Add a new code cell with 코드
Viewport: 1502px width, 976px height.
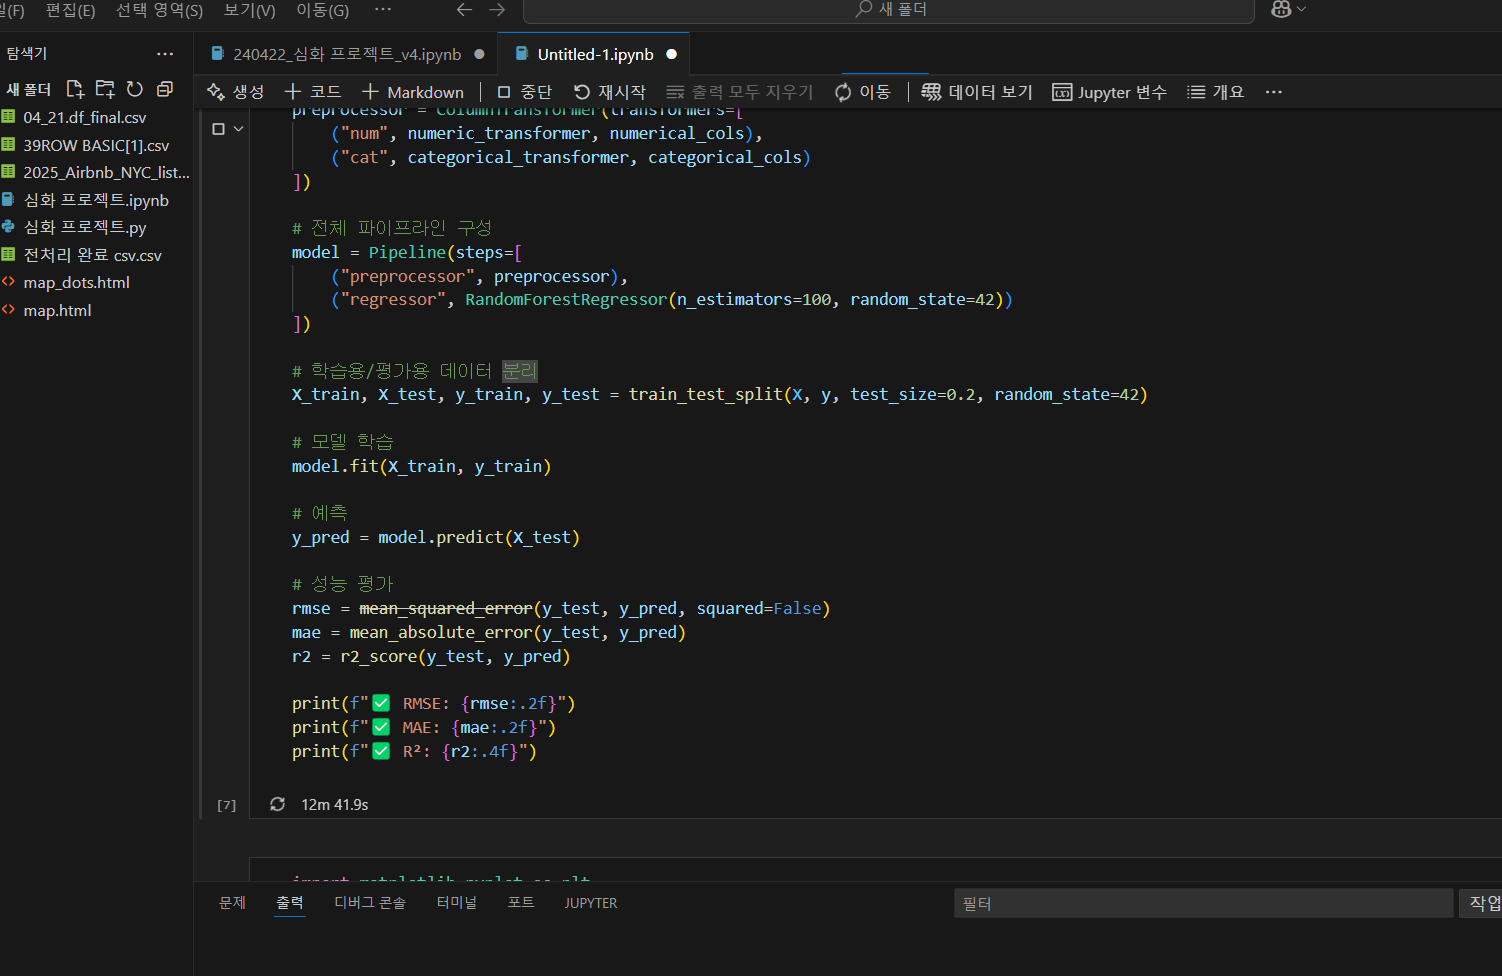[313, 92]
